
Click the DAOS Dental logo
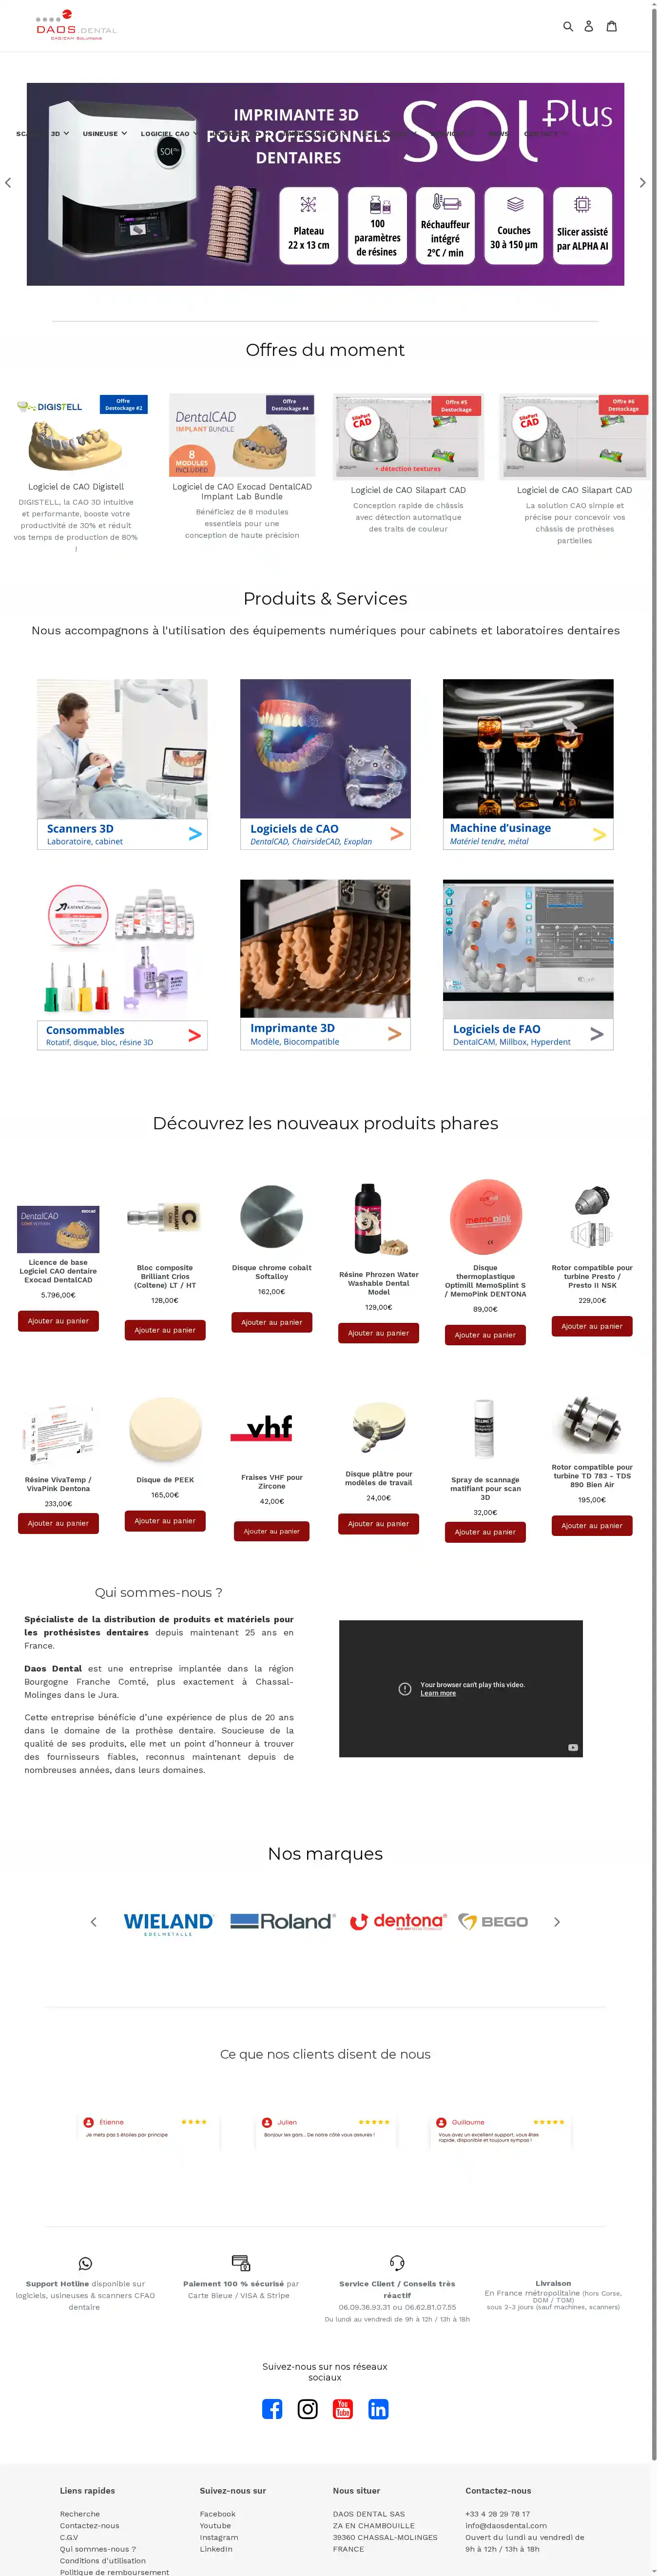tap(76, 26)
